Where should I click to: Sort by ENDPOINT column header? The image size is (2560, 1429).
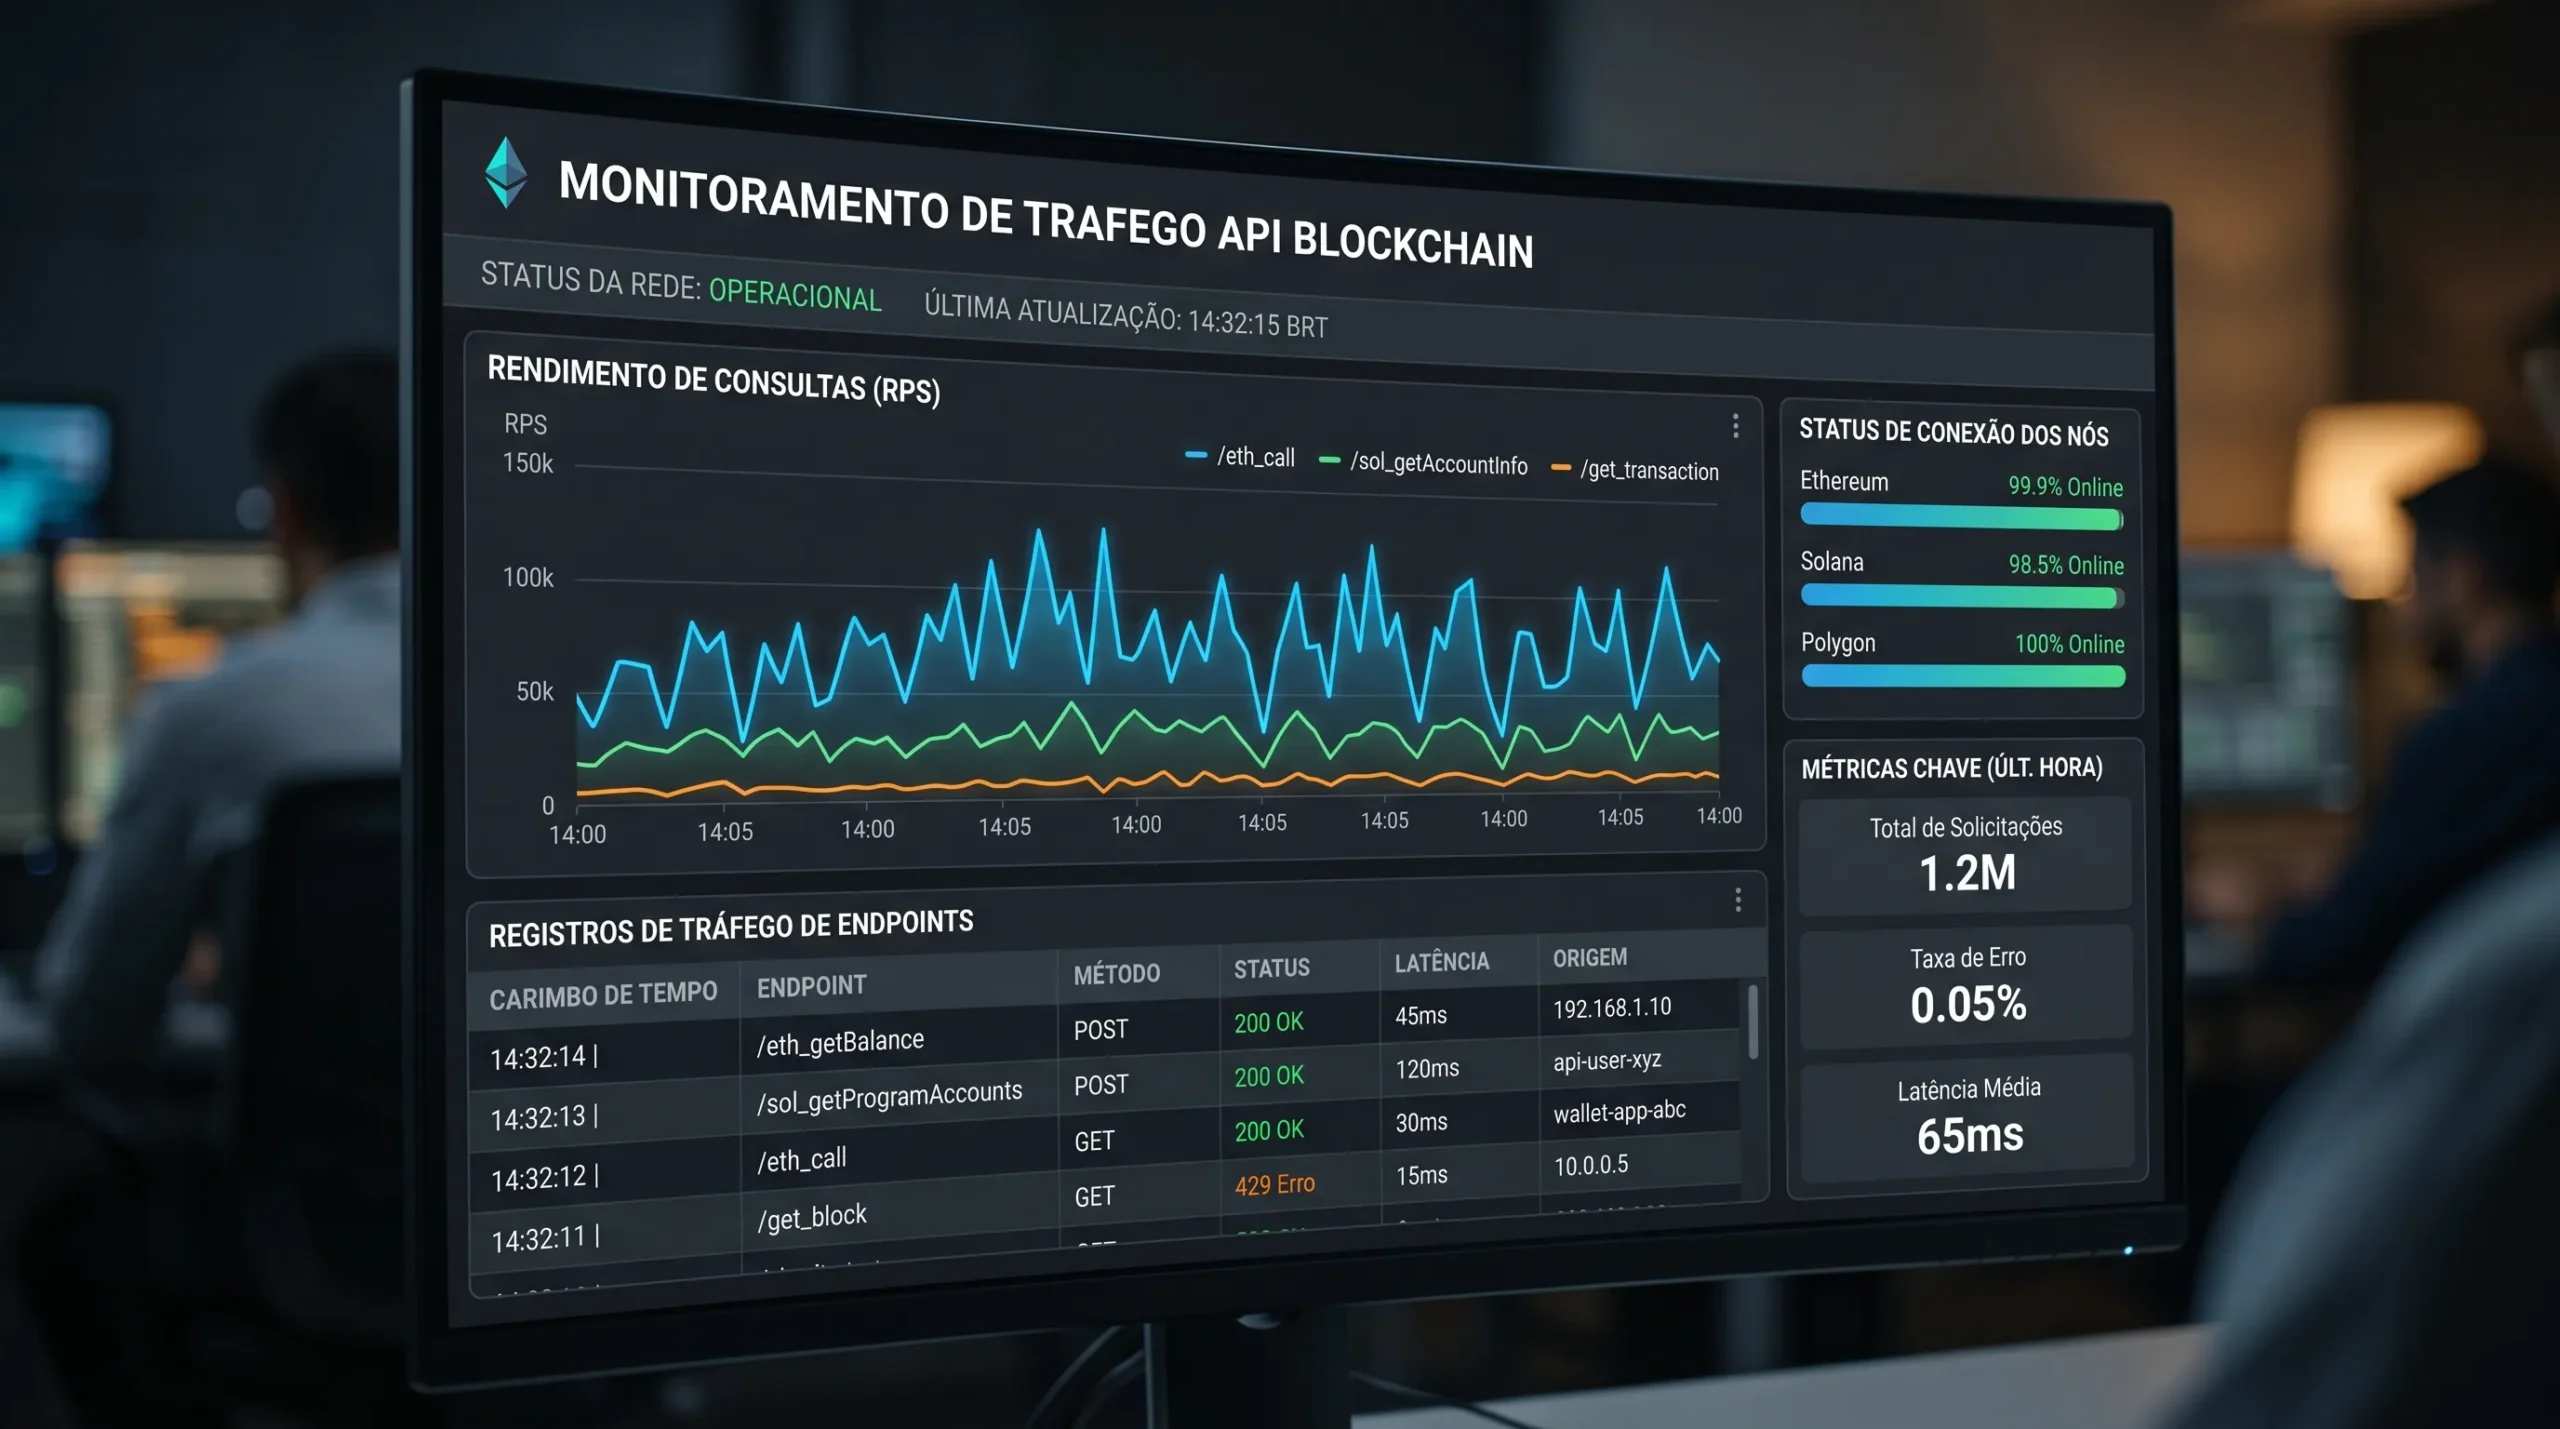pyautogui.click(x=811, y=987)
